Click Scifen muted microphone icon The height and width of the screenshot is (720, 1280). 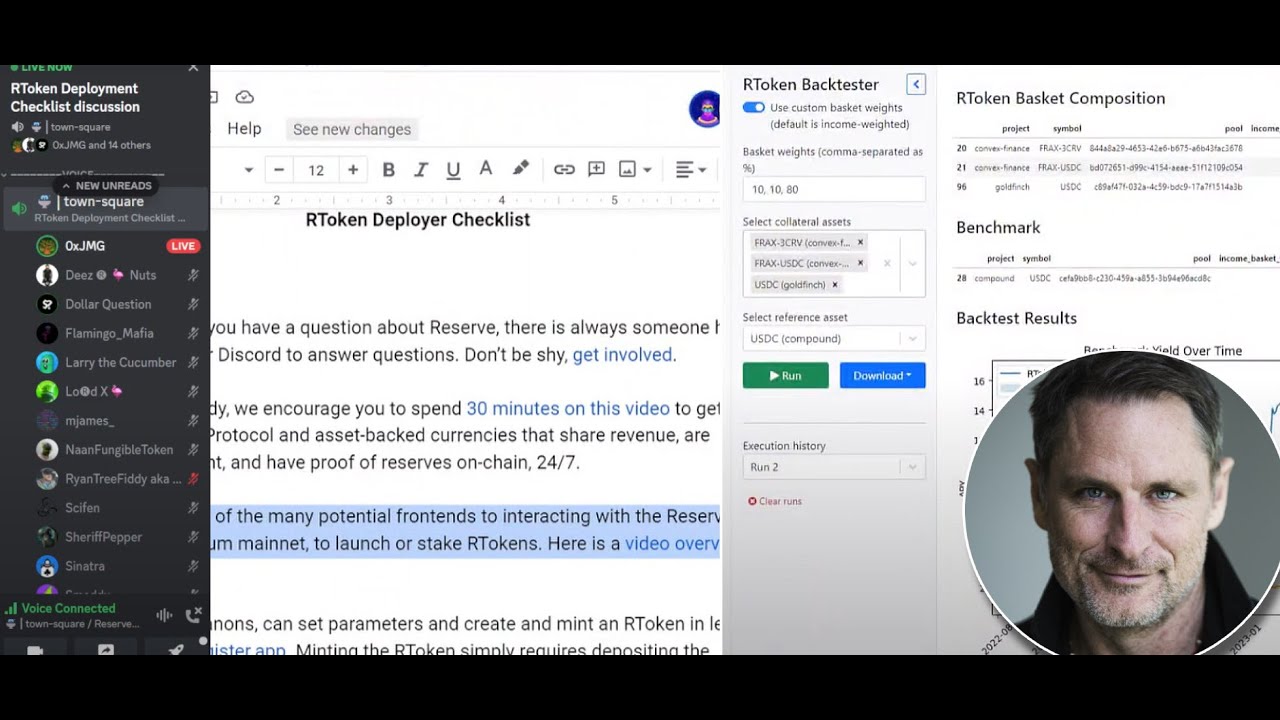click(x=193, y=508)
